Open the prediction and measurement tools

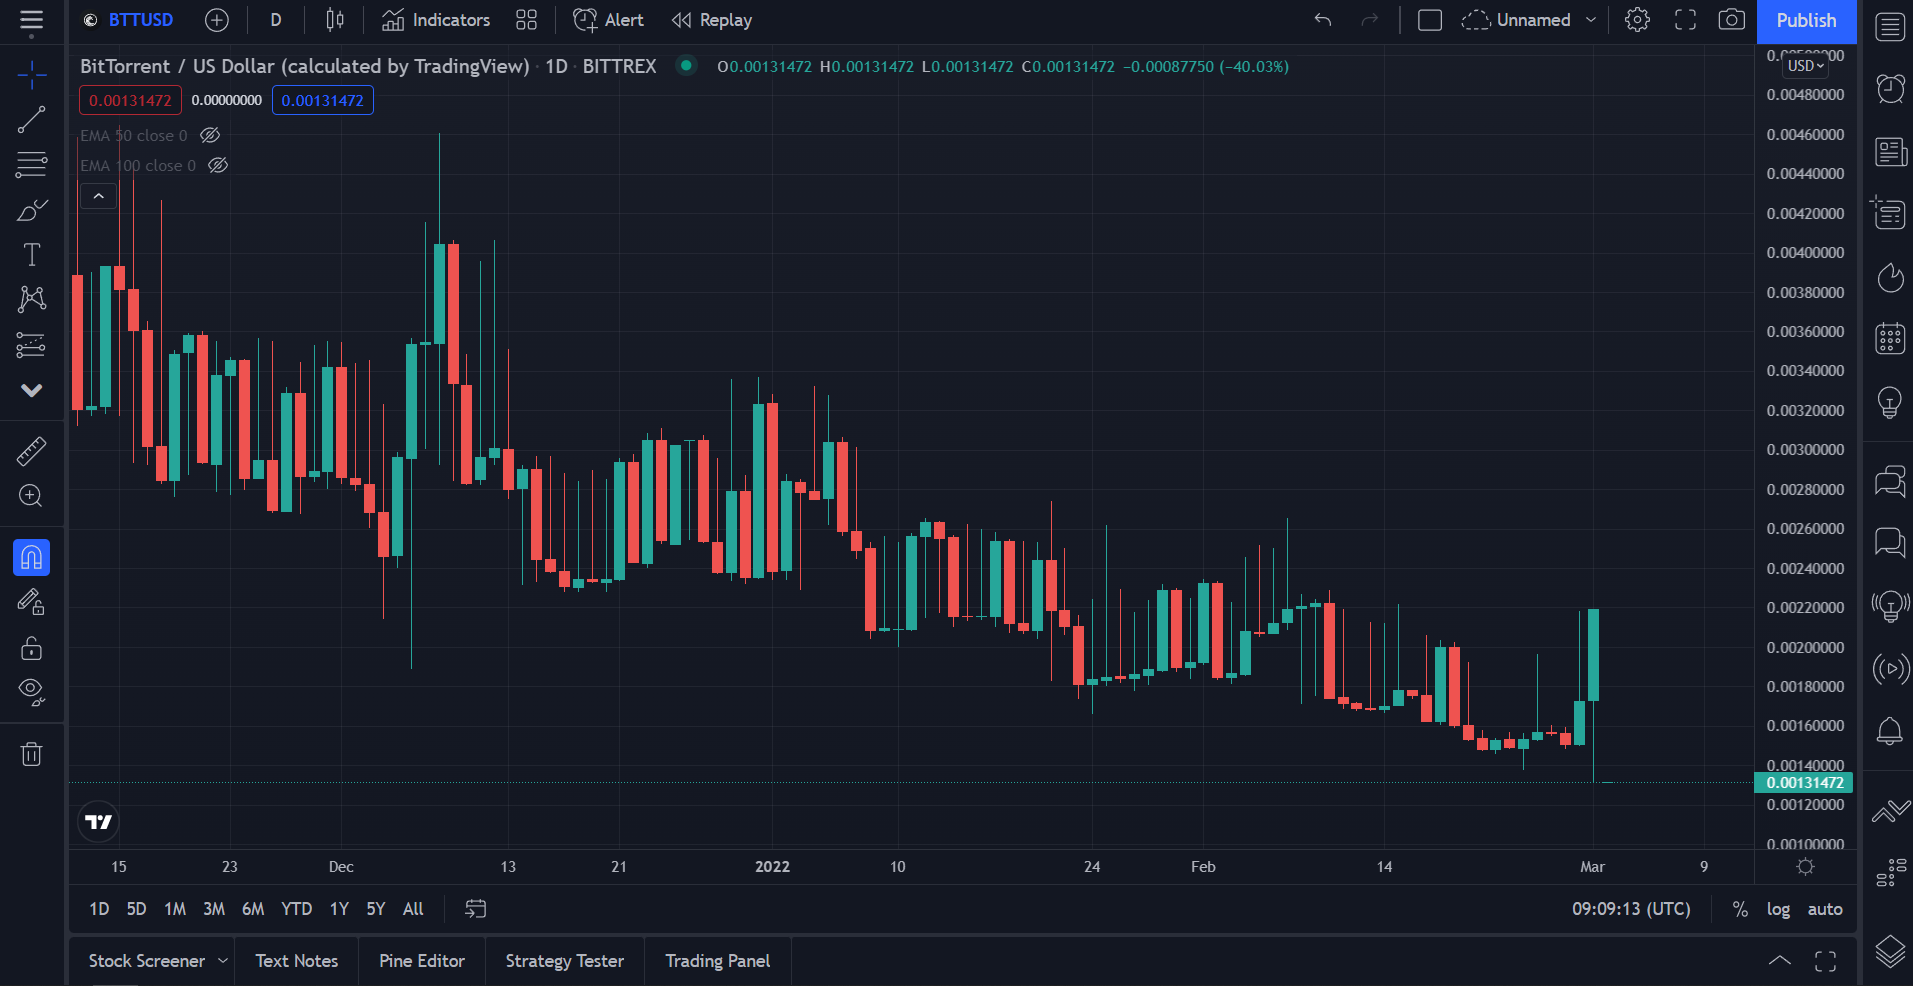(31, 345)
